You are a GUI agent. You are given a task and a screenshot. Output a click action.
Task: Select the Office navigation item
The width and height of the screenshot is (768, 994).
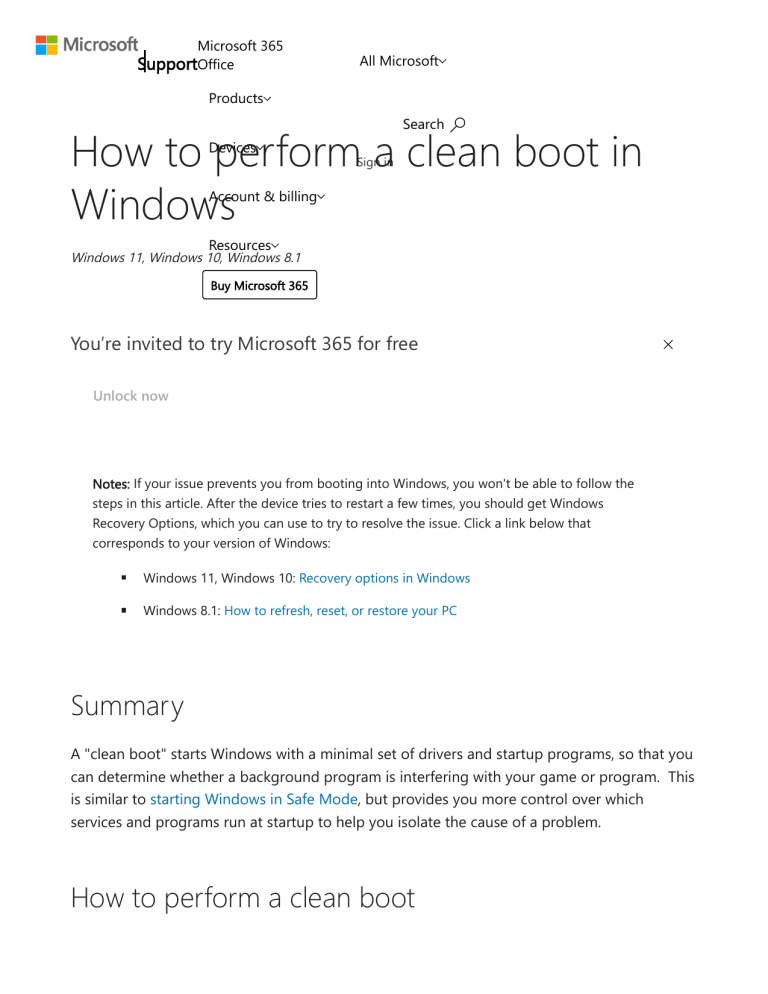point(216,64)
